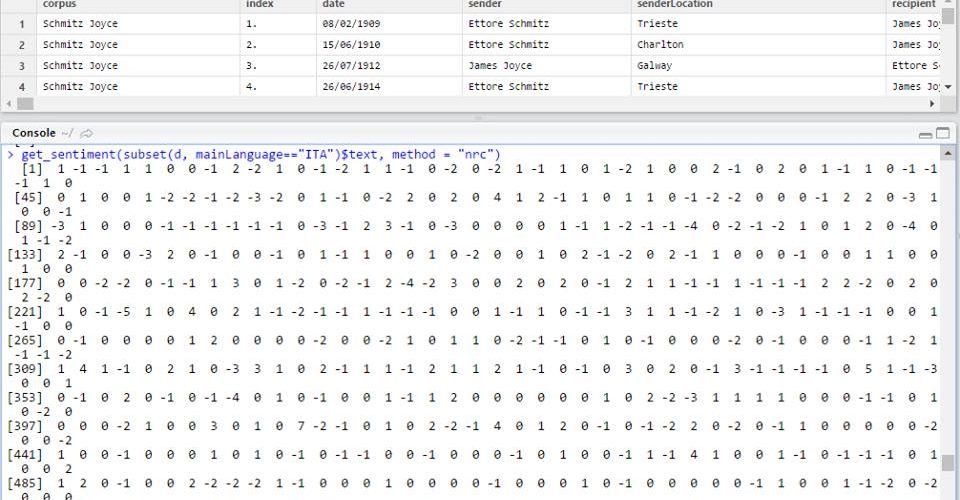The height and width of the screenshot is (500, 960).
Task: Sort by the corpus column header
Action: [x=59, y=5]
